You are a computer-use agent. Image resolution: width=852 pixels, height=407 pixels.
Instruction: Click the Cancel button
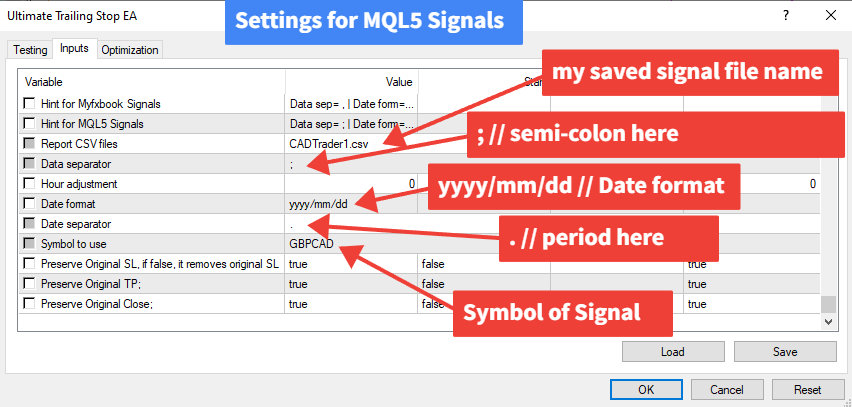click(x=727, y=389)
